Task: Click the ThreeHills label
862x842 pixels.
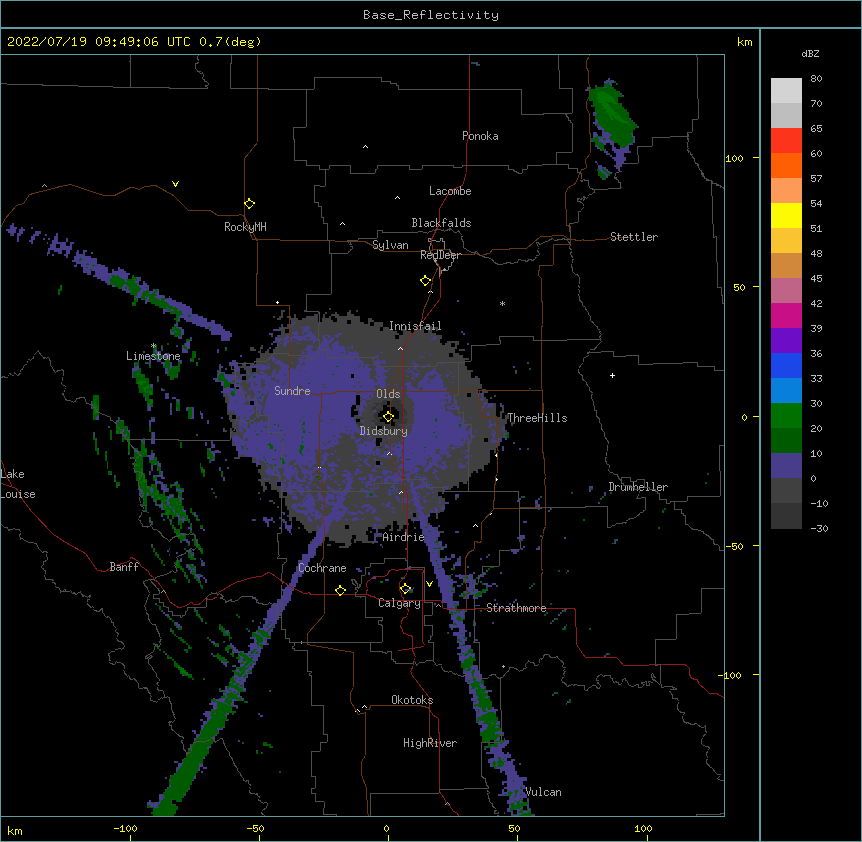Action: (537, 418)
